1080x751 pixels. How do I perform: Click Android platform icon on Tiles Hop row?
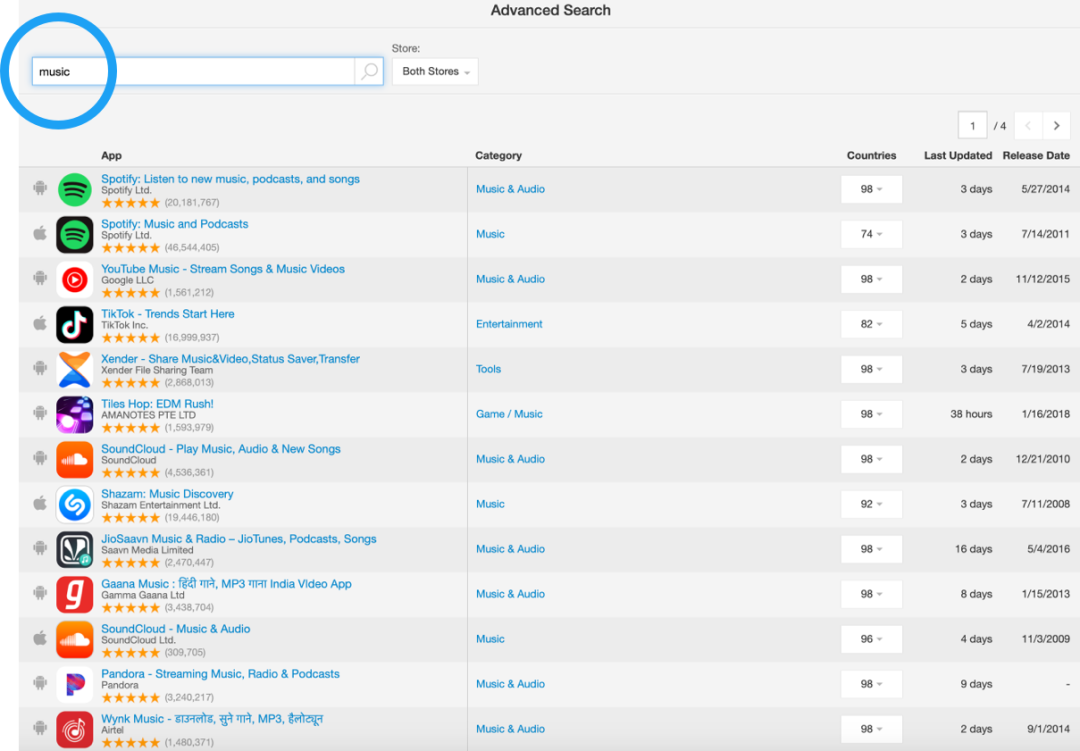click(x=40, y=413)
